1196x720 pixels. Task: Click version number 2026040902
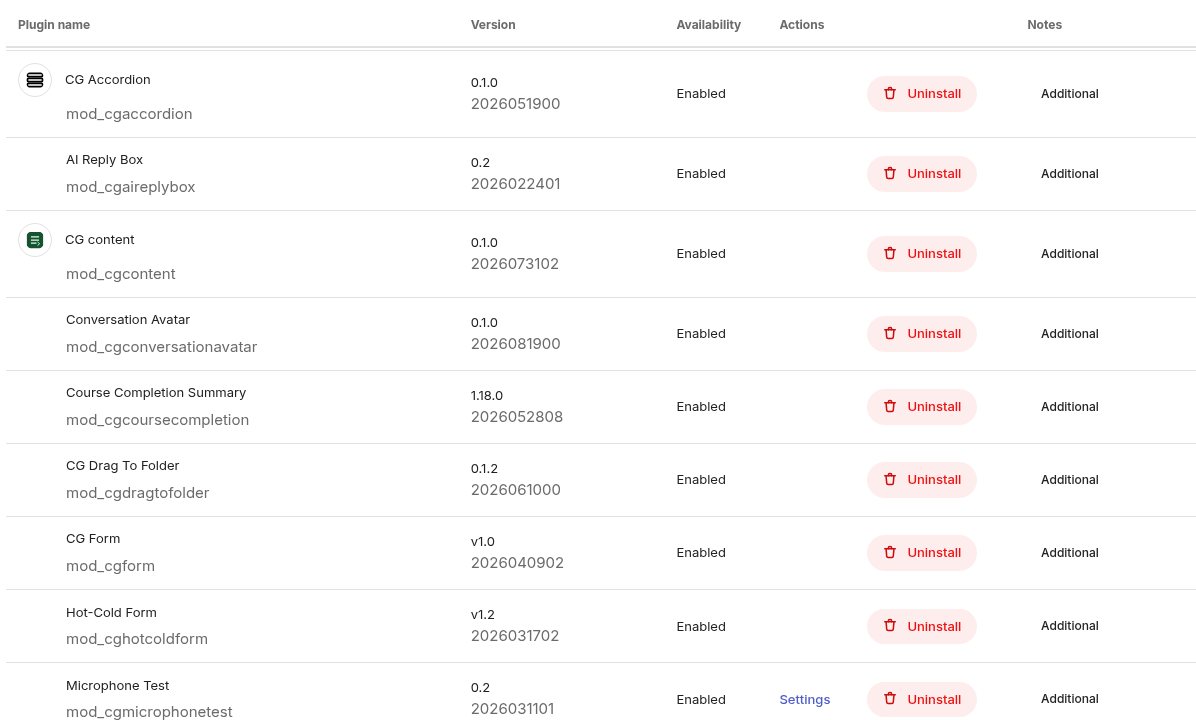(x=517, y=563)
